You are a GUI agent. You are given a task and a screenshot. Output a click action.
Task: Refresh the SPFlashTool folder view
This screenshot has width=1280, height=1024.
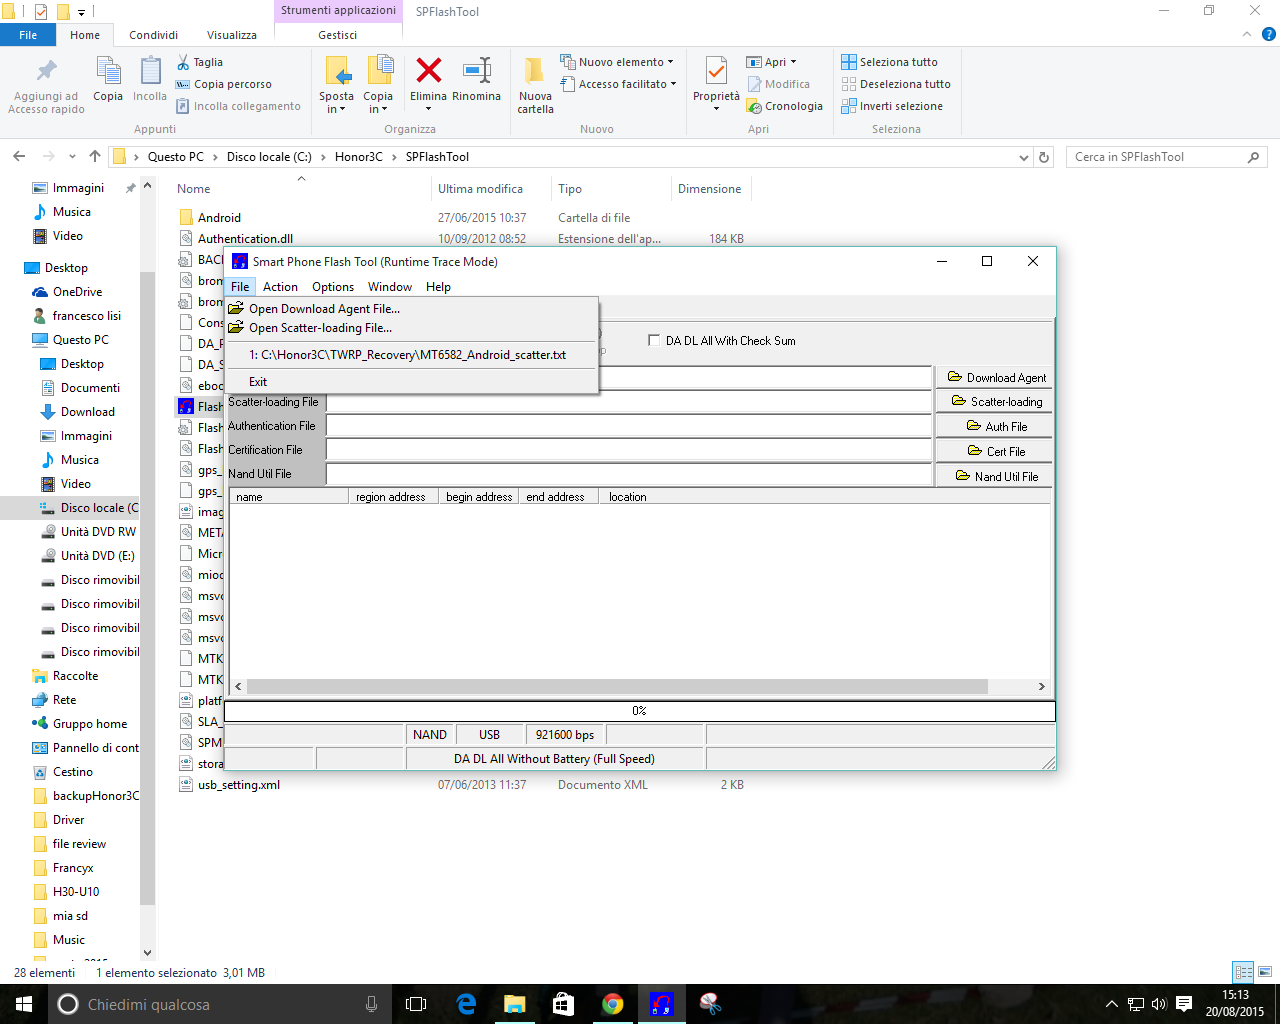[1044, 157]
